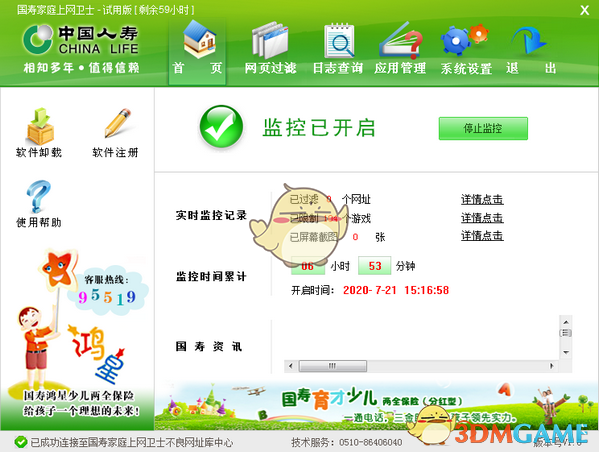Open 使用帮助 question mark icon
The image size is (599, 452).
click(x=38, y=196)
